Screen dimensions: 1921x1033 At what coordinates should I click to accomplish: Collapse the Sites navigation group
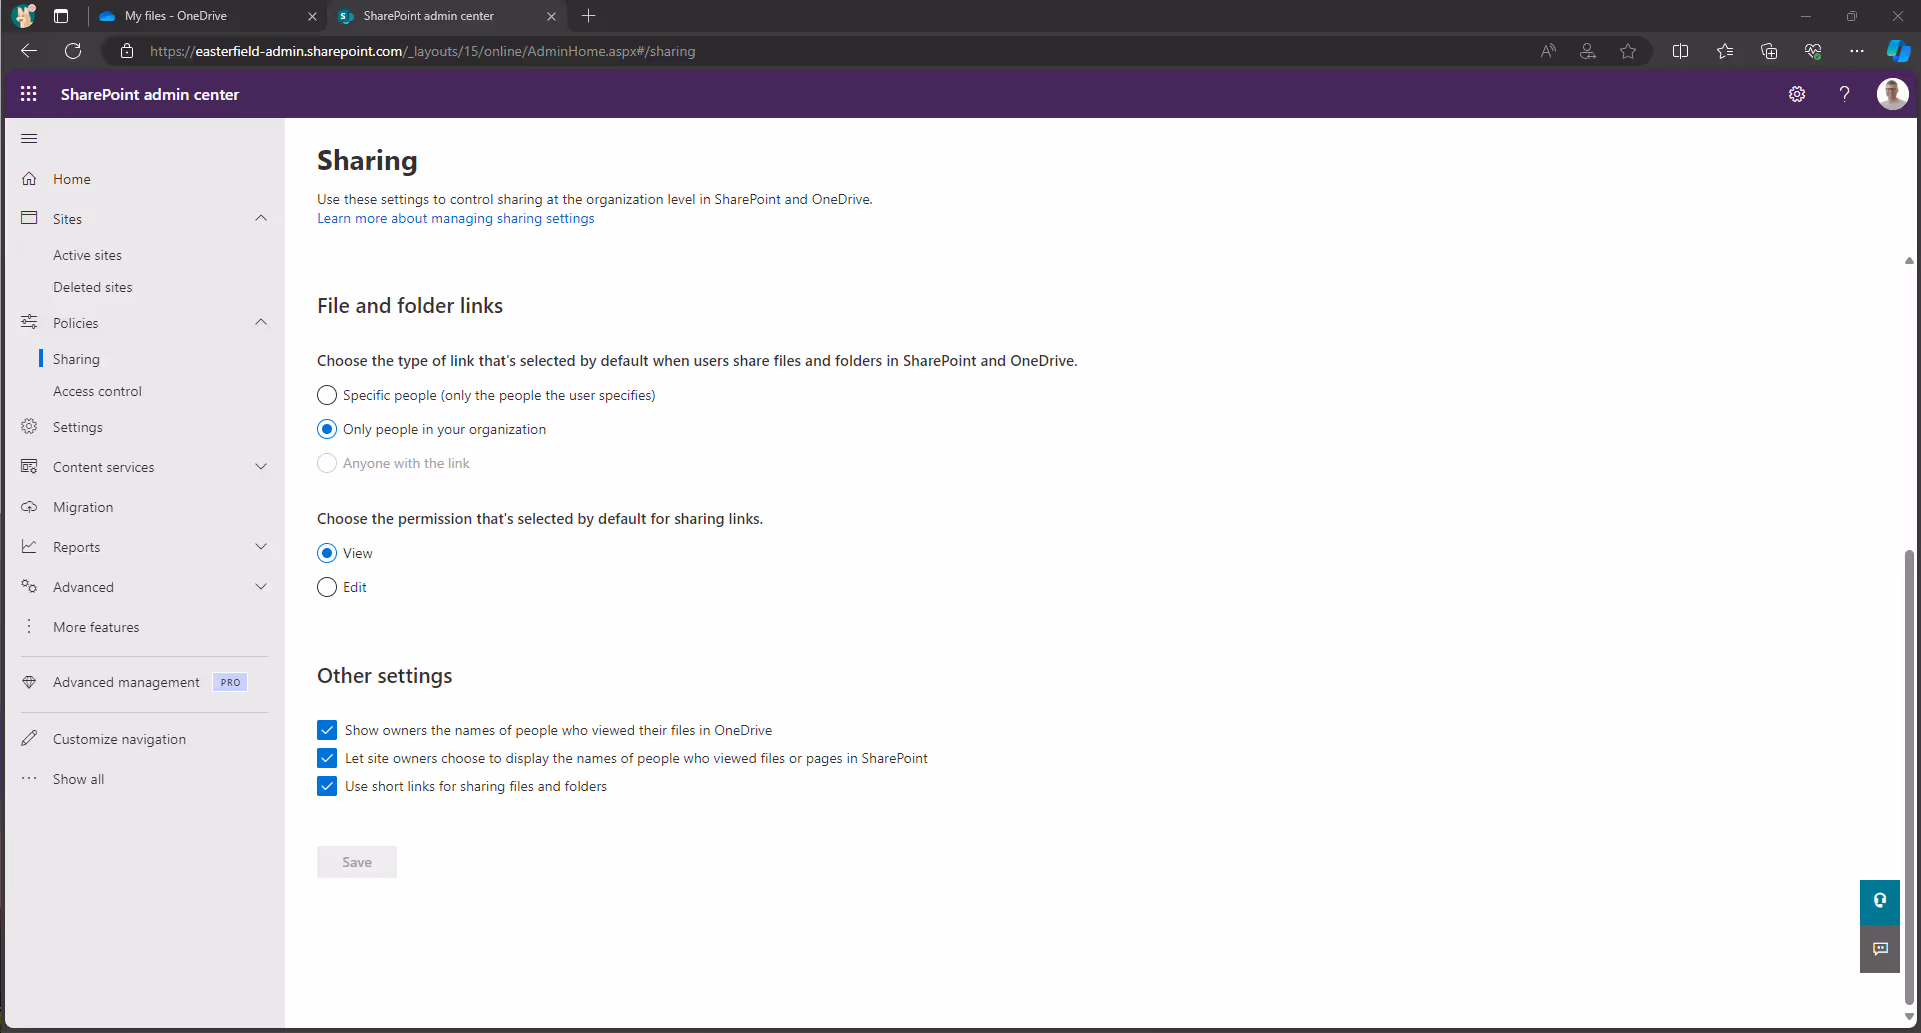point(261,218)
